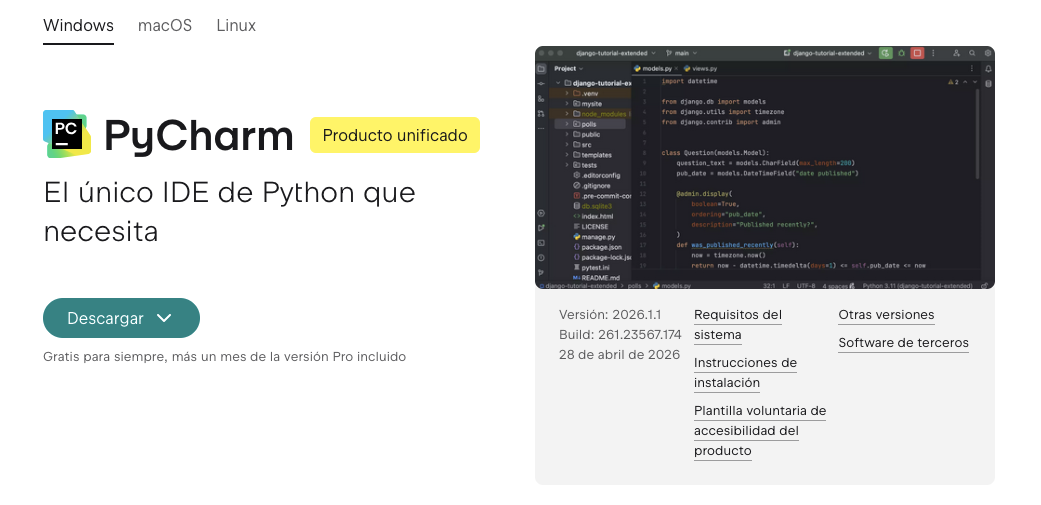
Task: Click the Git tool icon in IDE preview sidebar
Action: click(x=540, y=272)
